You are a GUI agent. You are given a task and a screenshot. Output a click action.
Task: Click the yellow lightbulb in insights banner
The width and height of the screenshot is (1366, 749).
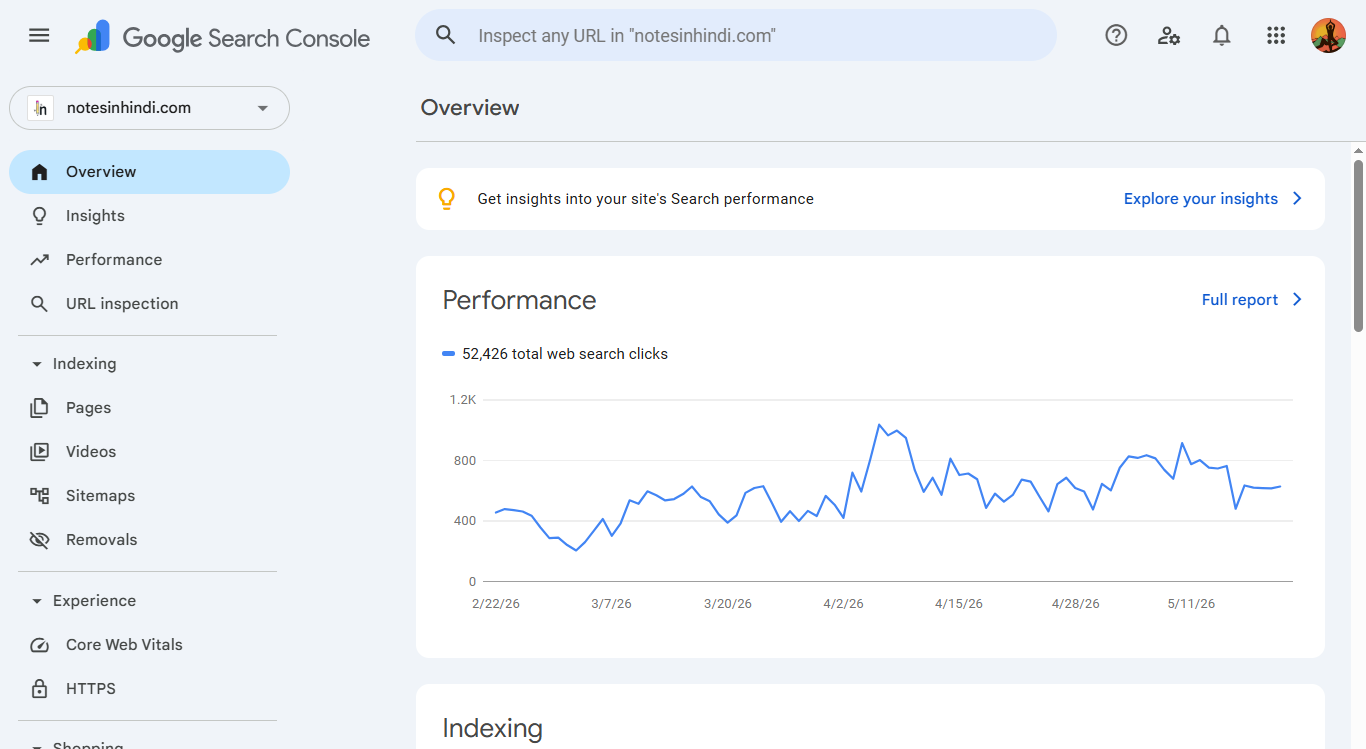click(447, 199)
